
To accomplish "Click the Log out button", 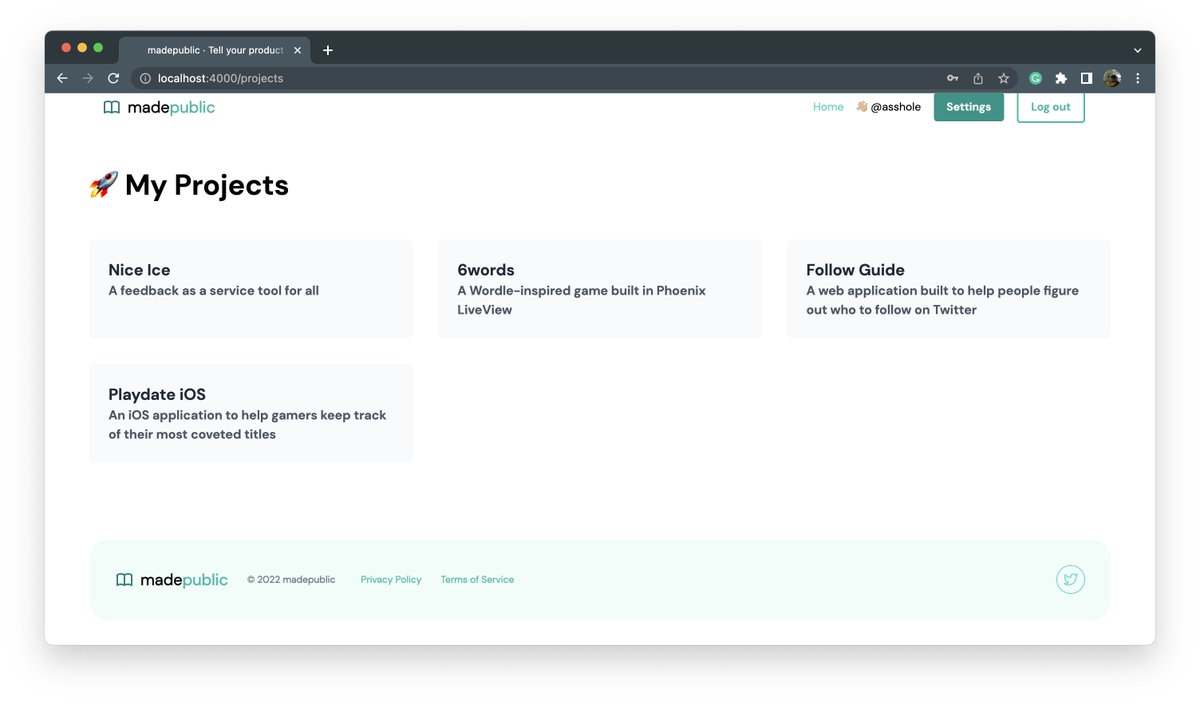I will tap(1050, 107).
